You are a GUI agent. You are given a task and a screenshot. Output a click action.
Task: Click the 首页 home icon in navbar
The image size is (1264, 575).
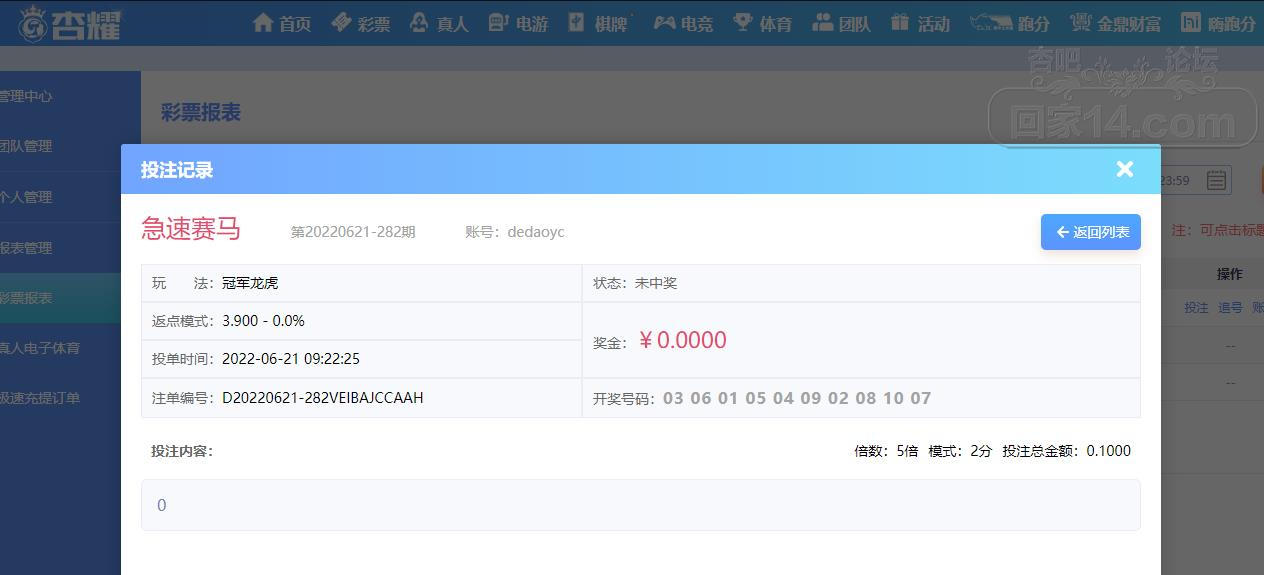(264, 23)
